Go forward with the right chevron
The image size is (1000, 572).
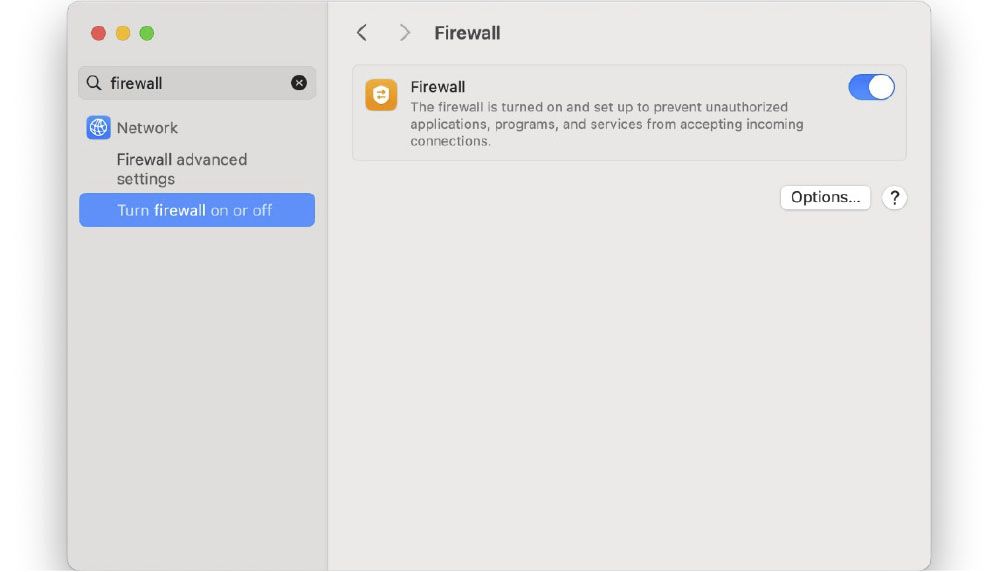click(x=404, y=33)
